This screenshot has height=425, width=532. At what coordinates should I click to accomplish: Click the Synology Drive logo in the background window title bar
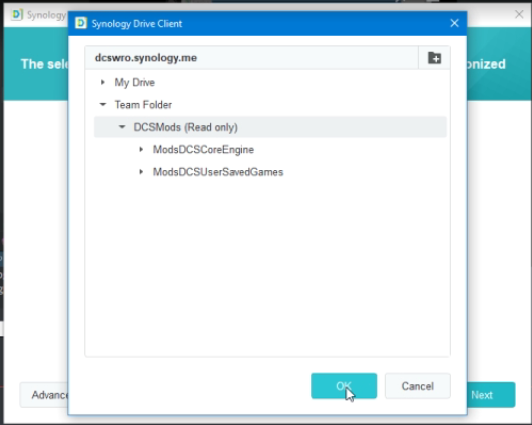coord(17,15)
